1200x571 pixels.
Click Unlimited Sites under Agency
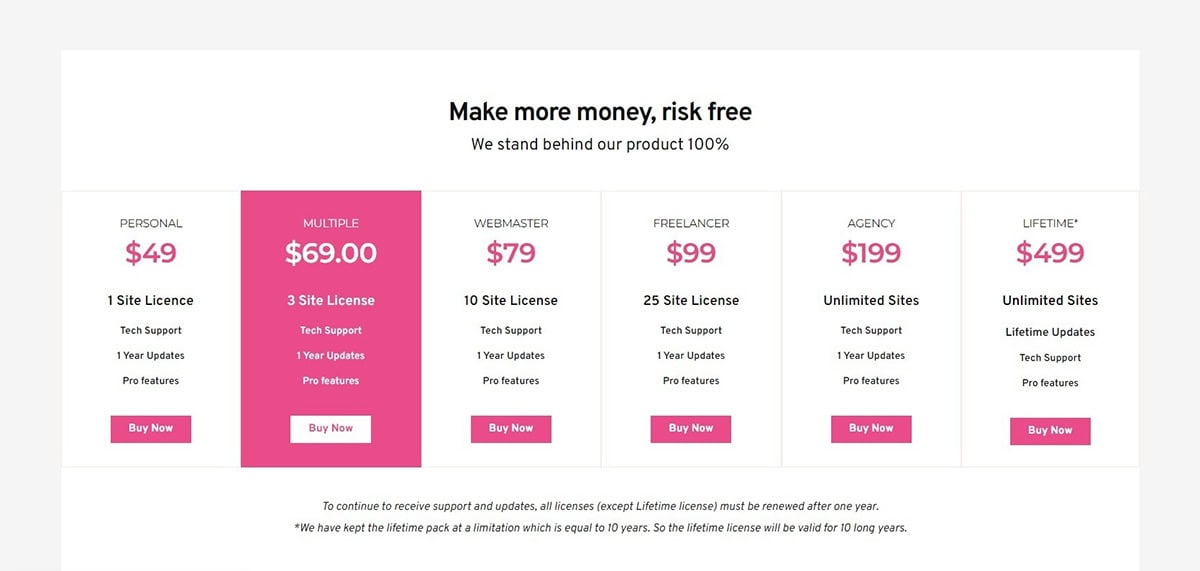coord(871,300)
